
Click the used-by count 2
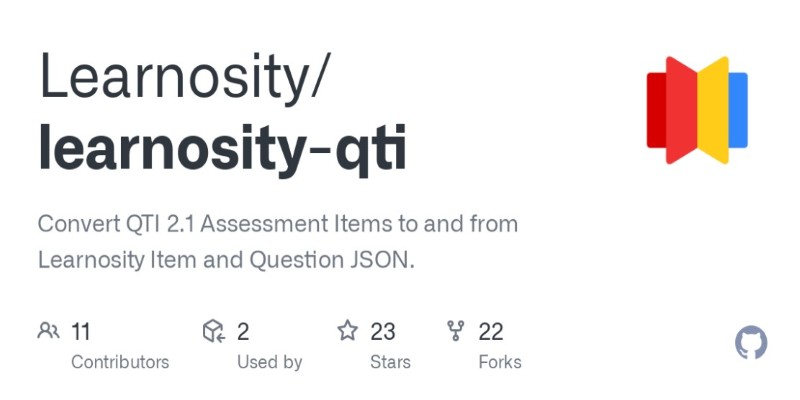pyautogui.click(x=243, y=332)
